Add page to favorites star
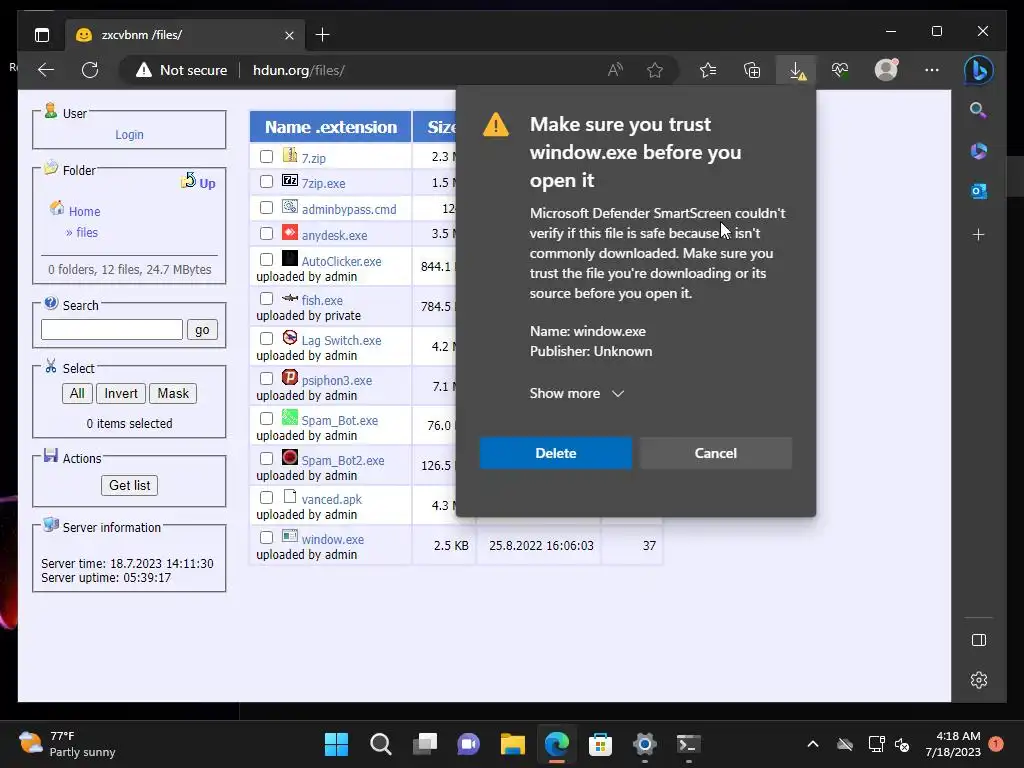 (655, 70)
